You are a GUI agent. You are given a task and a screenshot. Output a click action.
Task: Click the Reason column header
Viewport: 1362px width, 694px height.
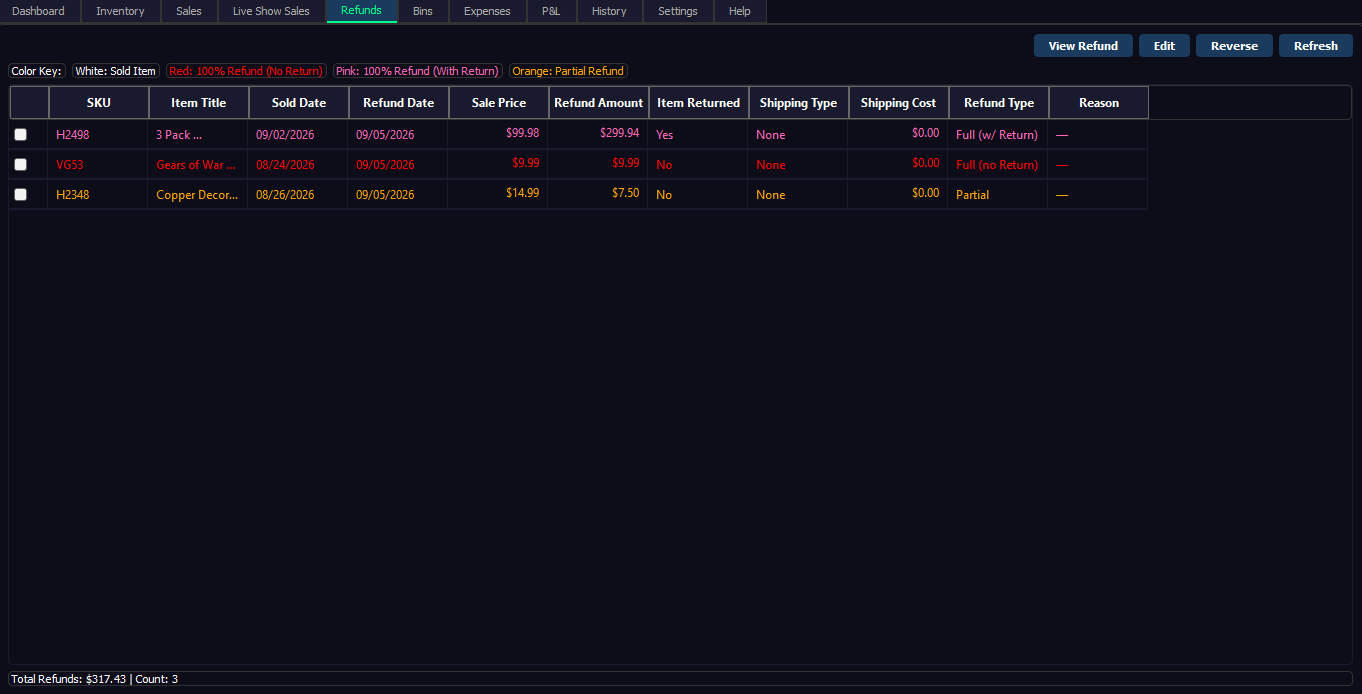(x=1099, y=103)
